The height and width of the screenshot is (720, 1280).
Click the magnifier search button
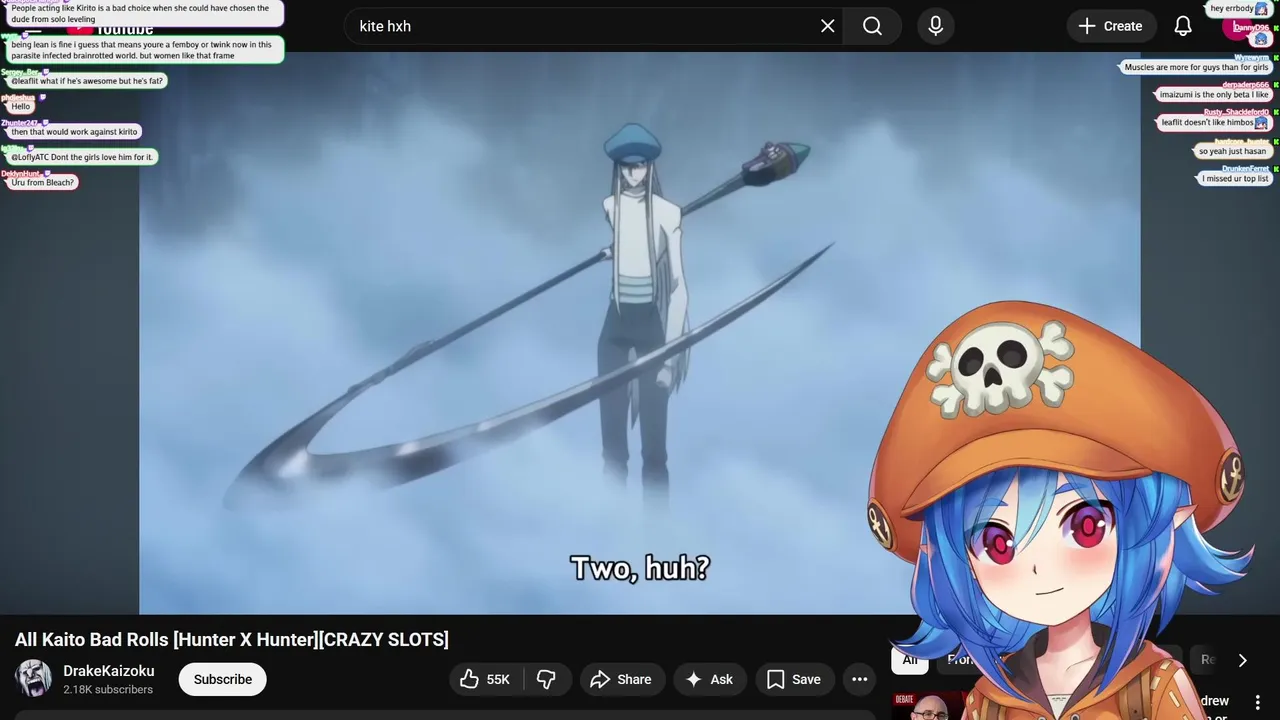872,26
